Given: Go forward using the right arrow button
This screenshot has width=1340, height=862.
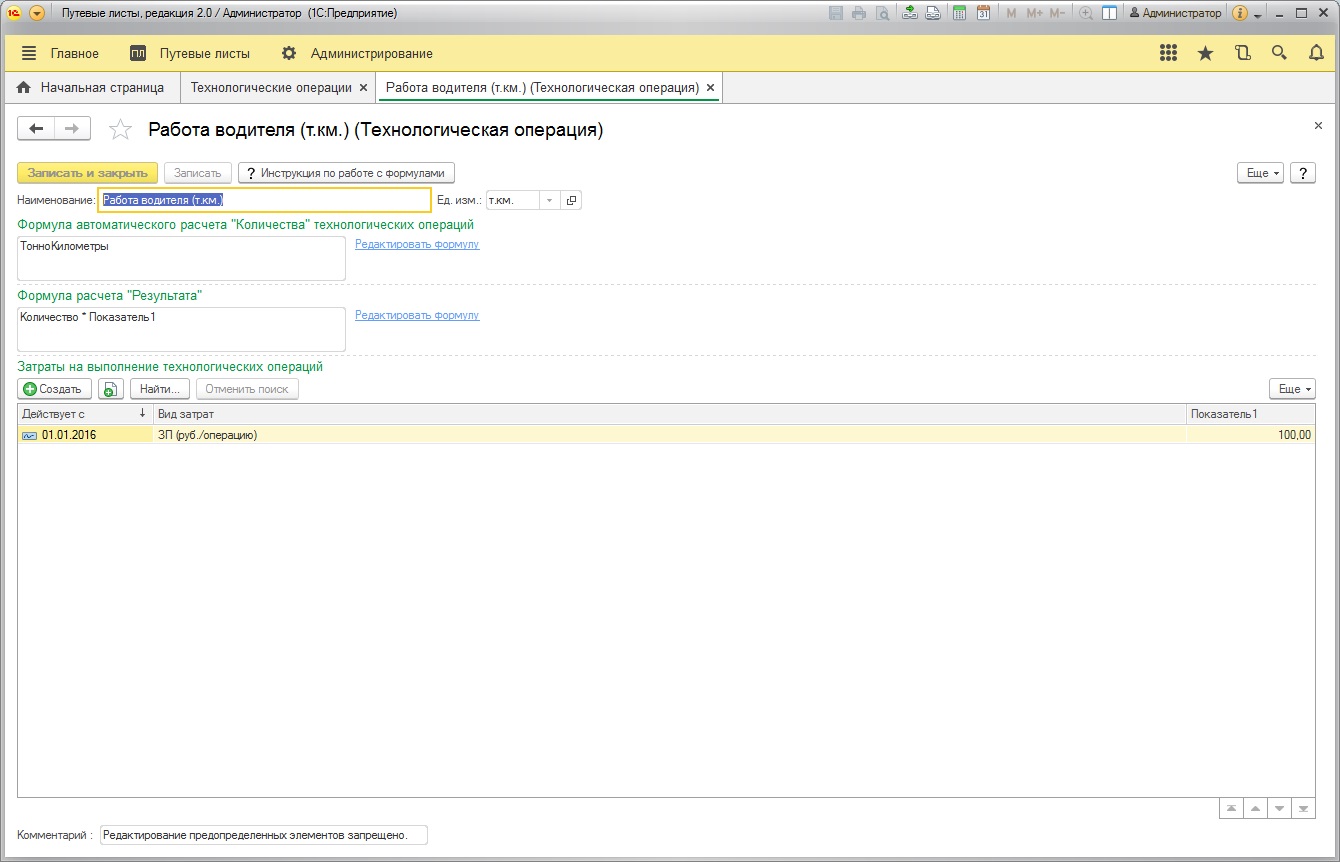Looking at the screenshot, I should click(x=72, y=128).
